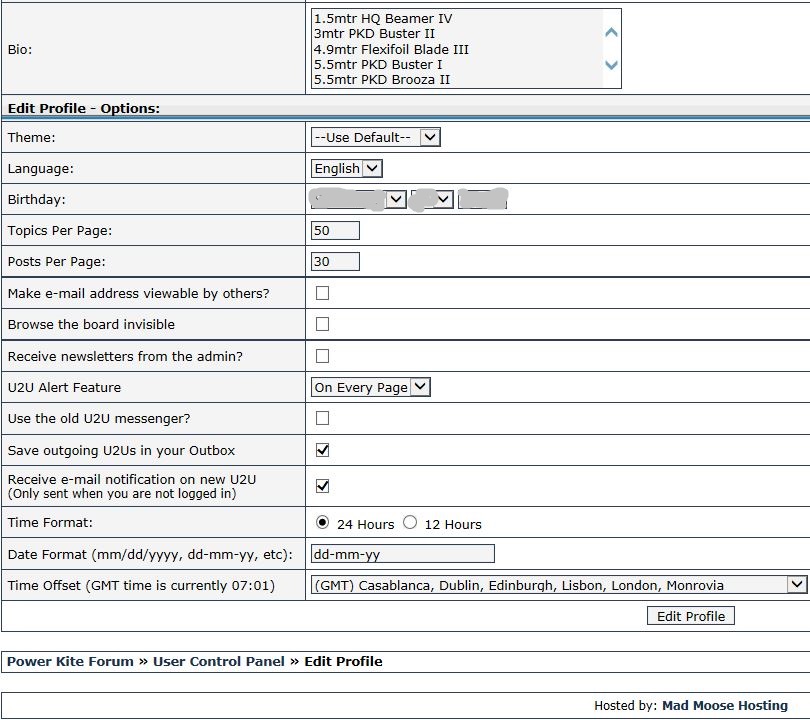810x720 pixels.
Task: Click the Posts Per Page field
Action: (x=336, y=262)
